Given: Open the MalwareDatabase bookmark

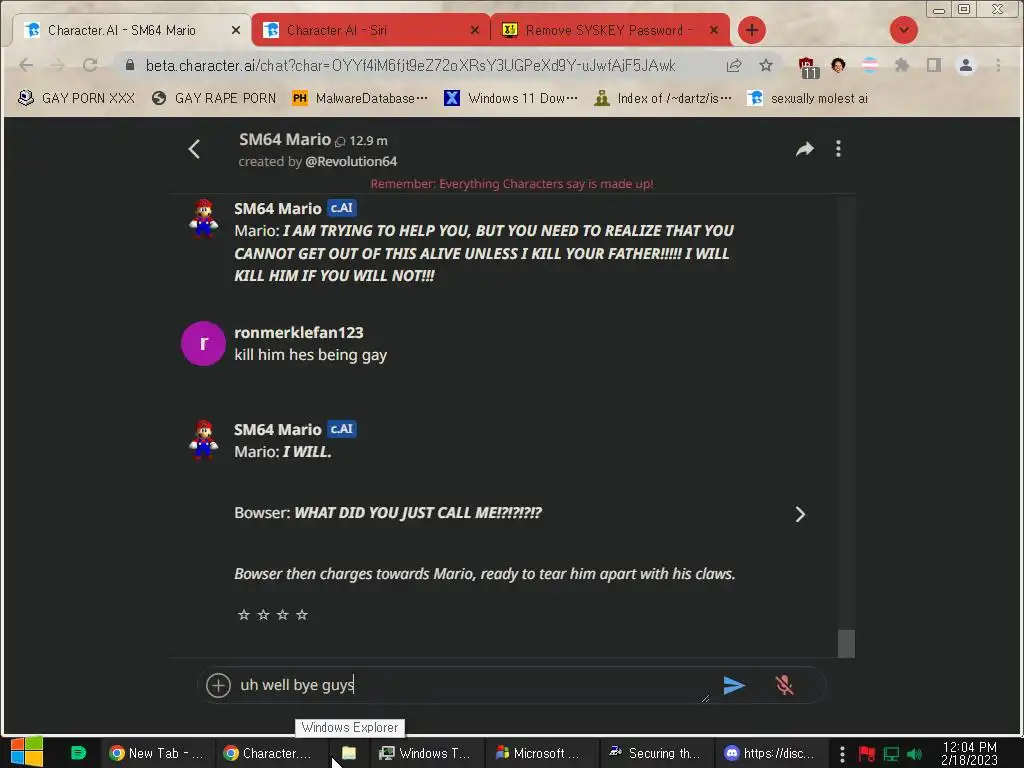Looking at the screenshot, I should [x=360, y=98].
